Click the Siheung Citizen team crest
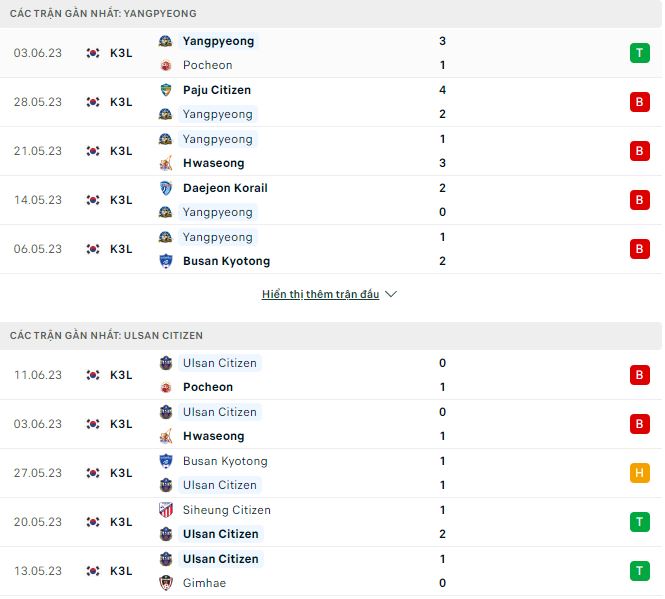Viewport: 665px width, 599px height. 165,510
